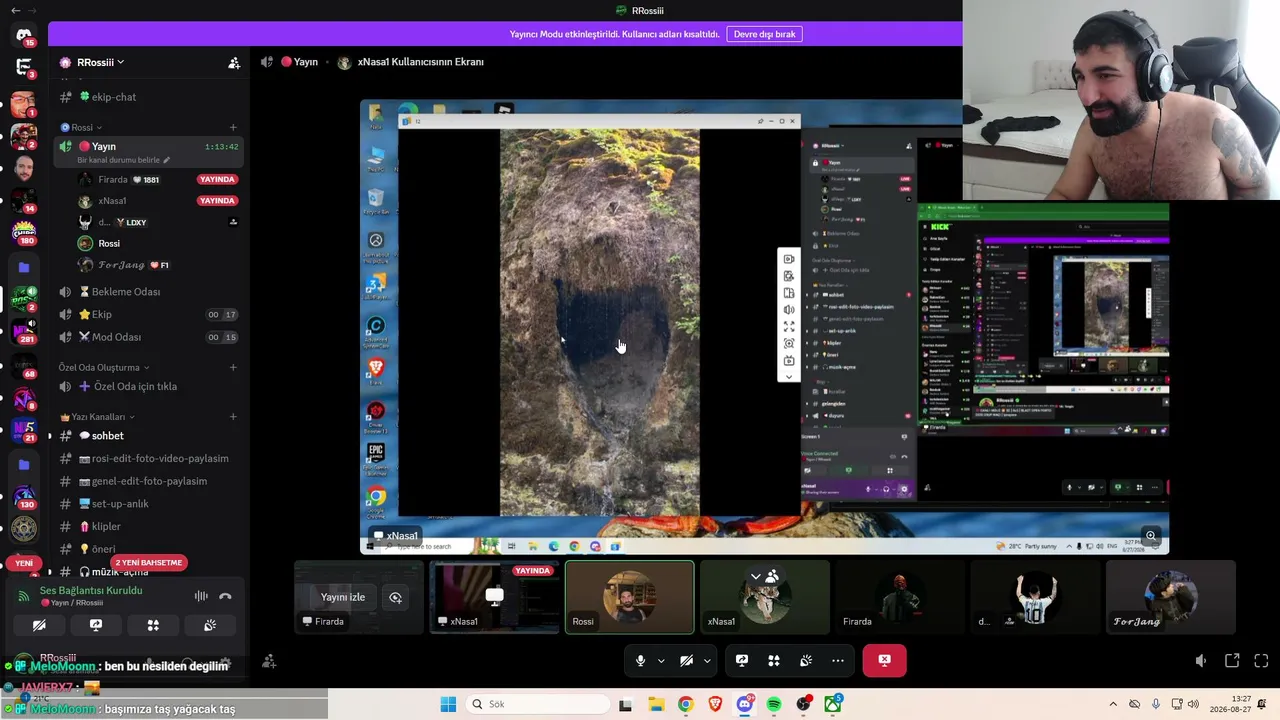Open microphone device options arrow
Viewport: 1280px width, 720px height.
point(661,660)
